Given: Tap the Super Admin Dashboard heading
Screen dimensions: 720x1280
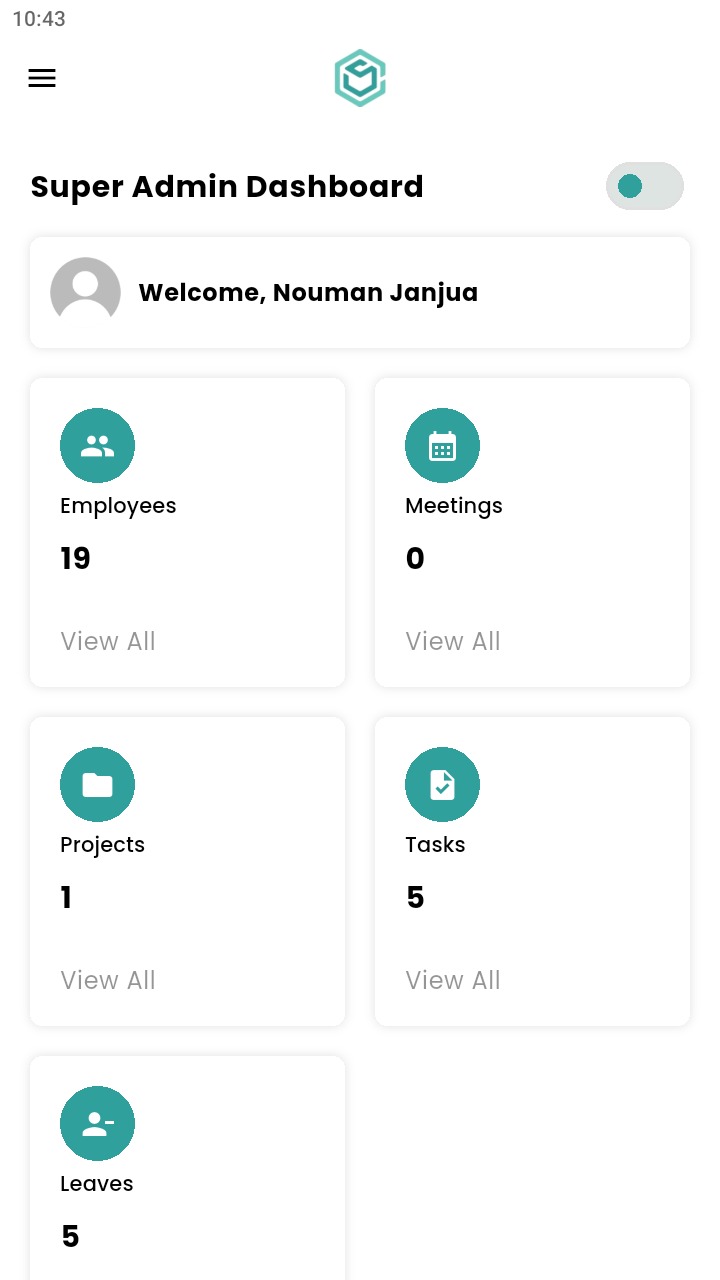Looking at the screenshot, I should click(227, 187).
